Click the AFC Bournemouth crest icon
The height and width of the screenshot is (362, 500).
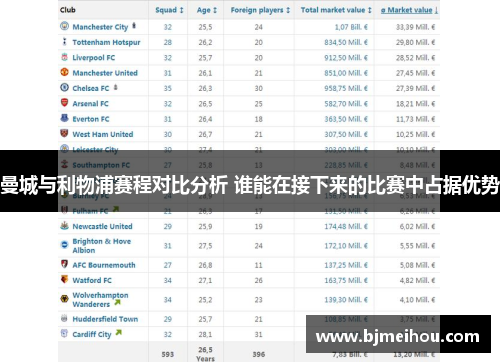coord(64,264)
